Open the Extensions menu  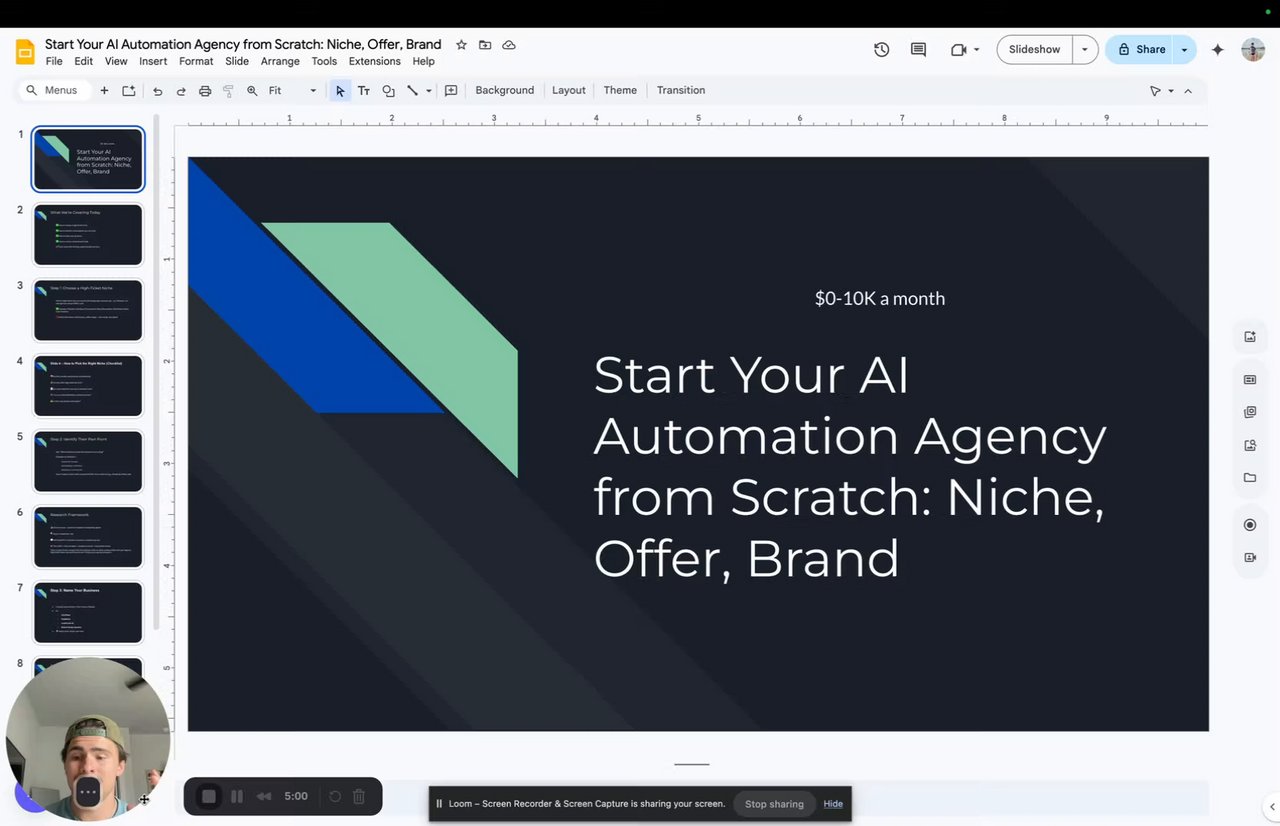[x=375, y=61]
